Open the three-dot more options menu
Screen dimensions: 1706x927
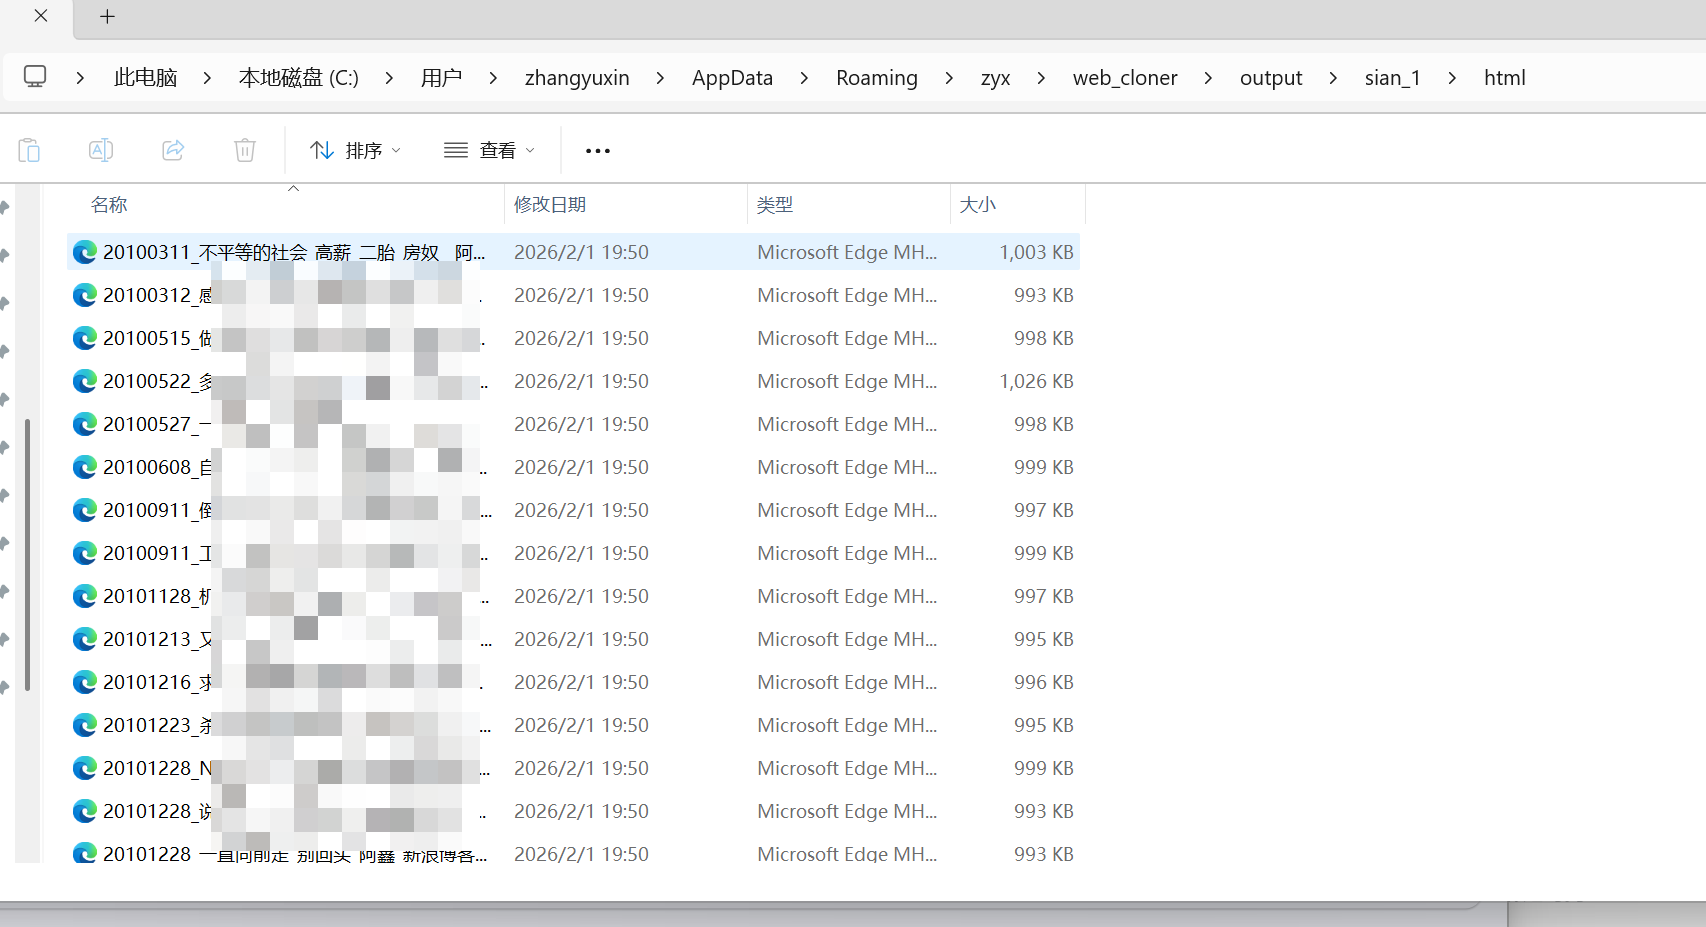(598, 151)
